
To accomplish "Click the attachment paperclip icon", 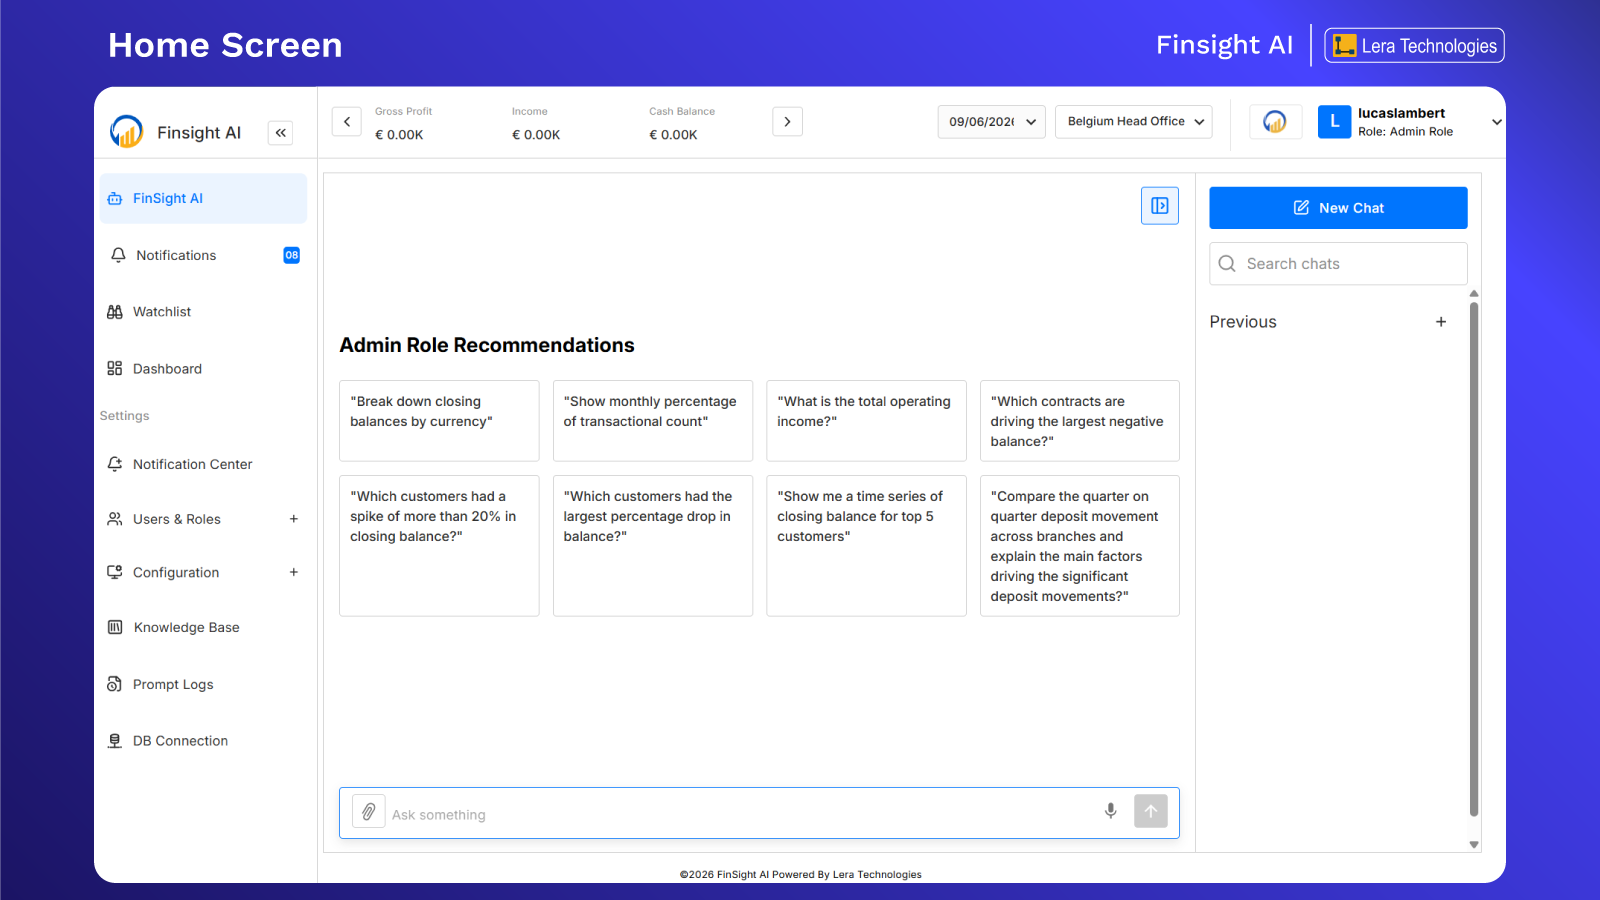I will (369, 811).
